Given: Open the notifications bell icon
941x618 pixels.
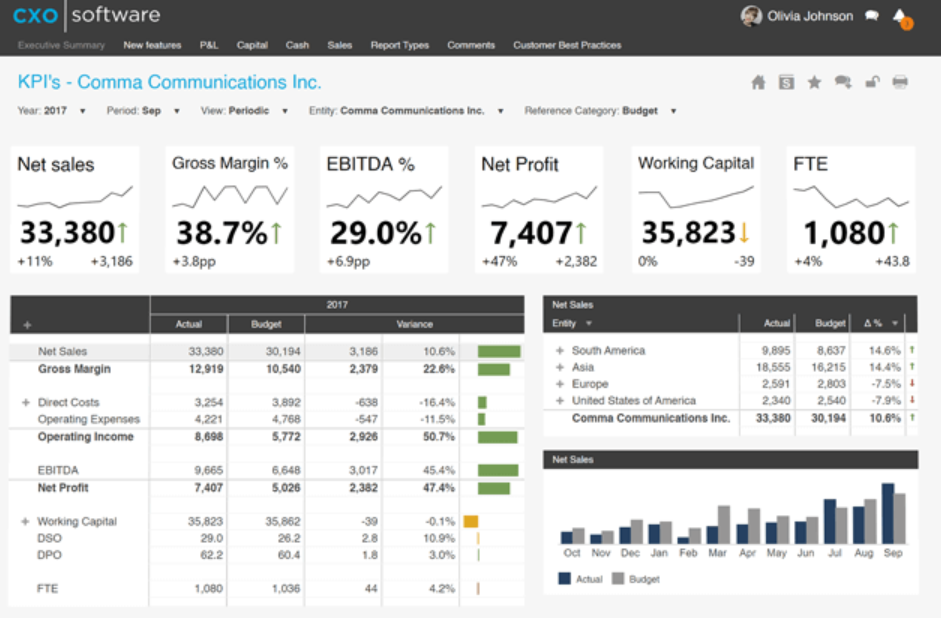Looking at the screenshot, I should tap(901, 17).
